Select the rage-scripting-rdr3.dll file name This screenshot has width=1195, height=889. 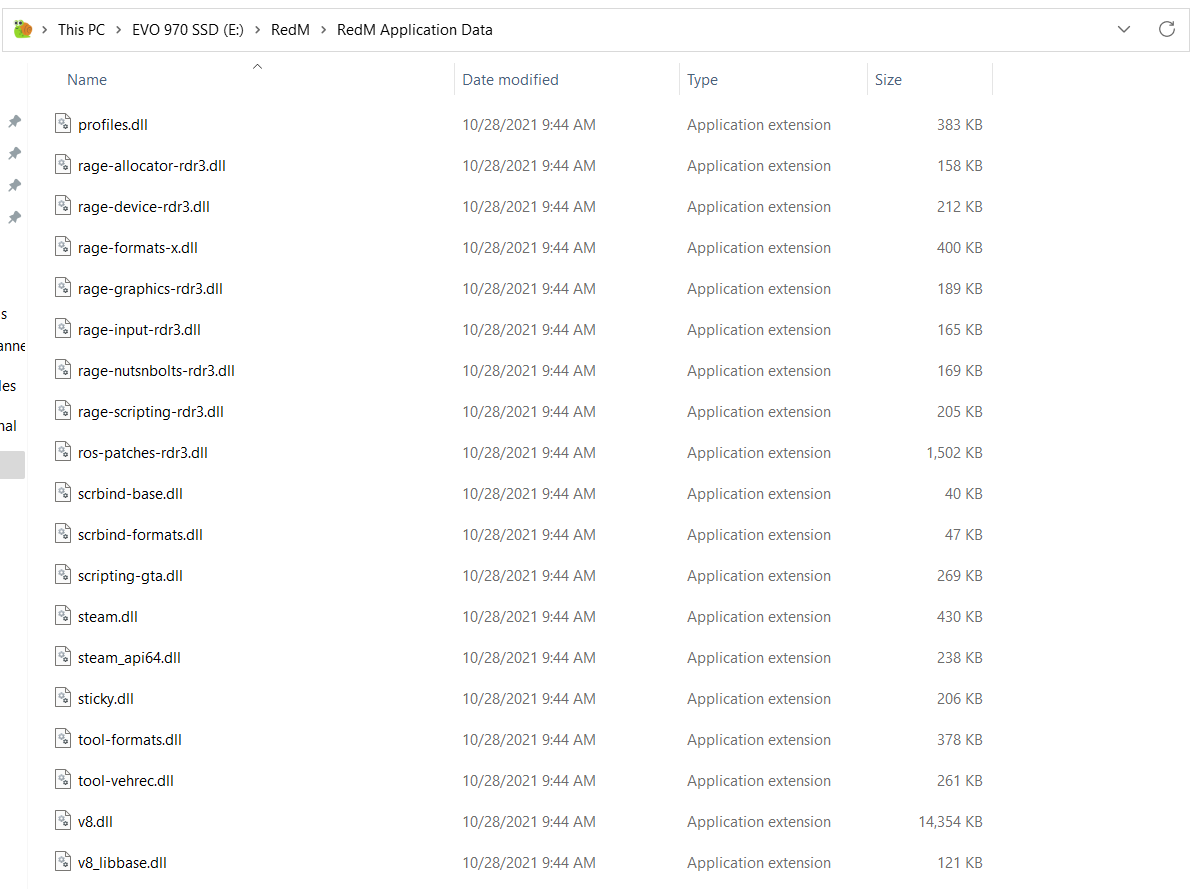pos(150,412)
